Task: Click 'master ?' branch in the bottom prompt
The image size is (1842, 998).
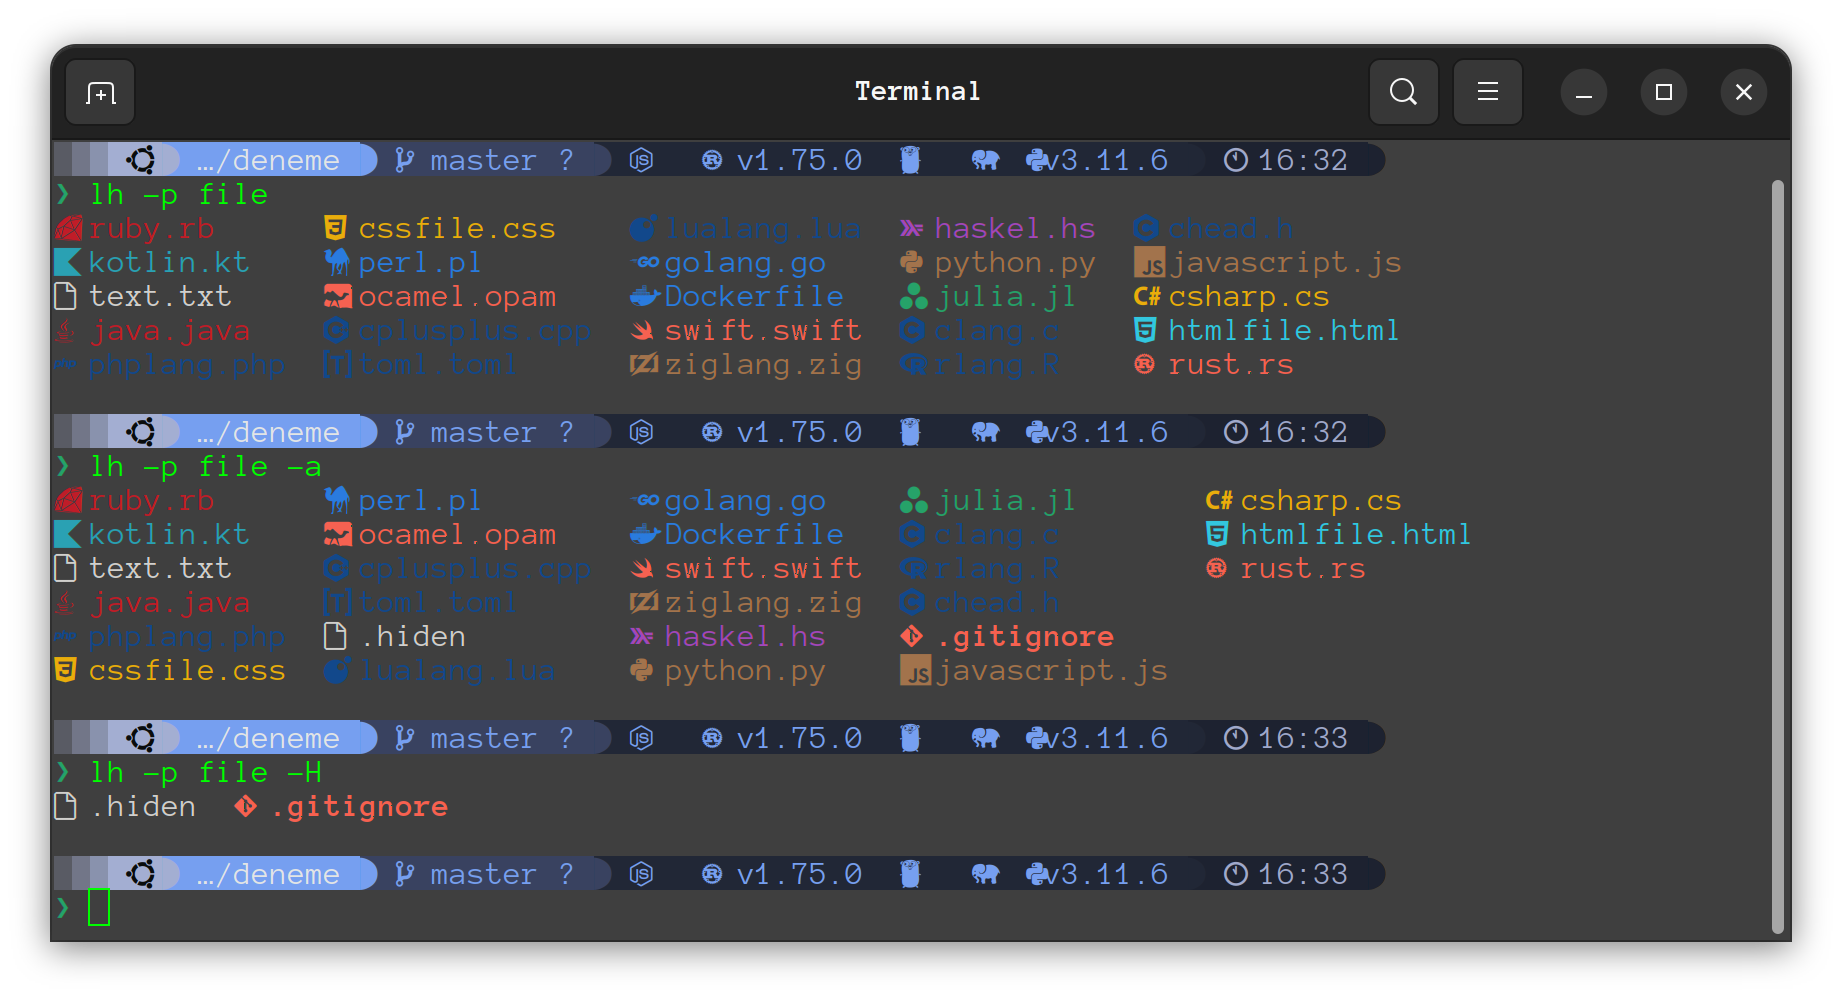Action: (x=502, y=874)
